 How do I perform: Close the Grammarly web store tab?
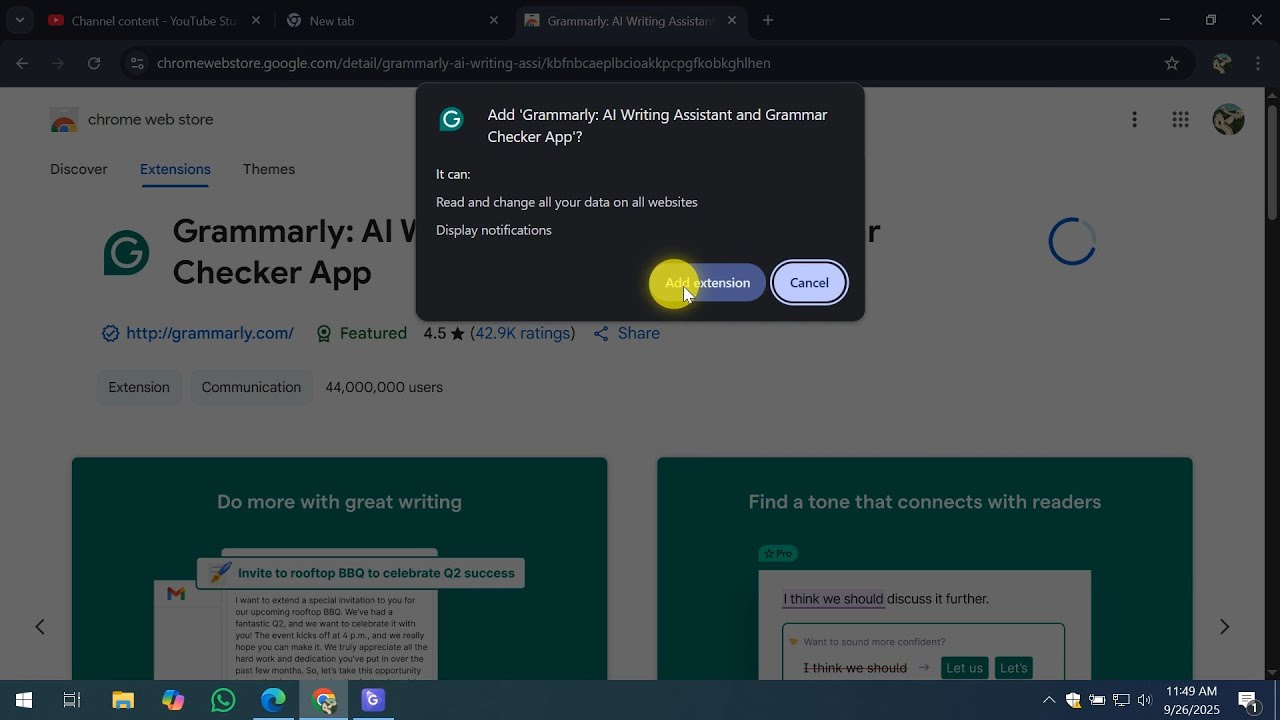point(732,20)
